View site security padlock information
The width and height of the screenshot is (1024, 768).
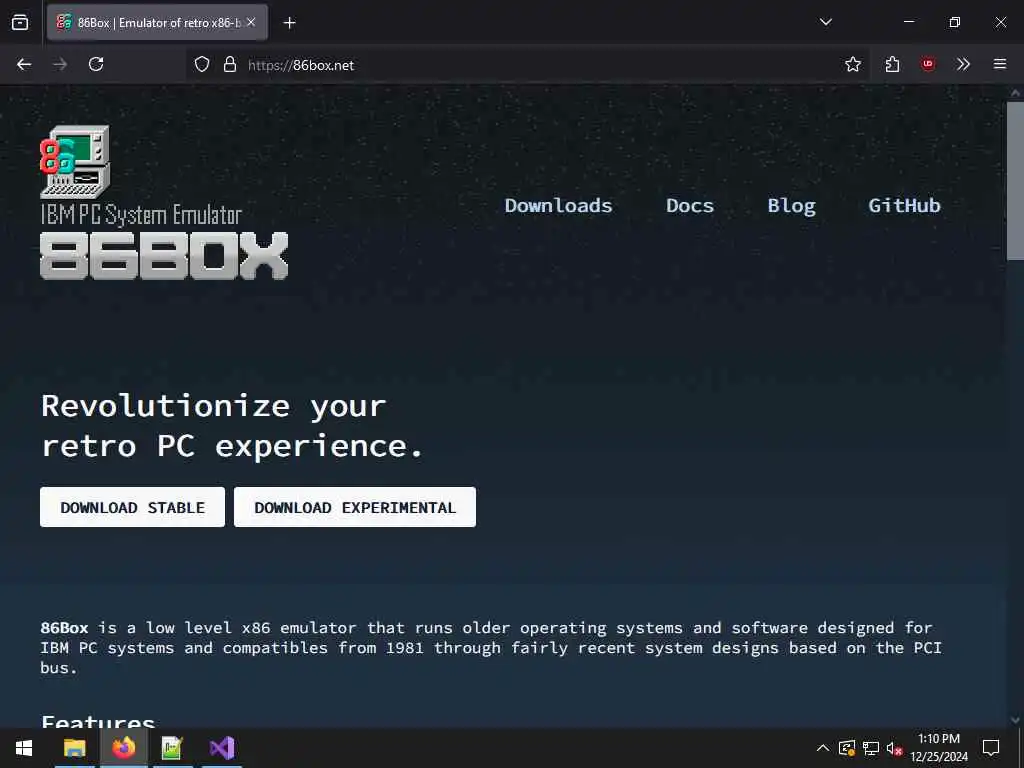click(x=229, y=64)
